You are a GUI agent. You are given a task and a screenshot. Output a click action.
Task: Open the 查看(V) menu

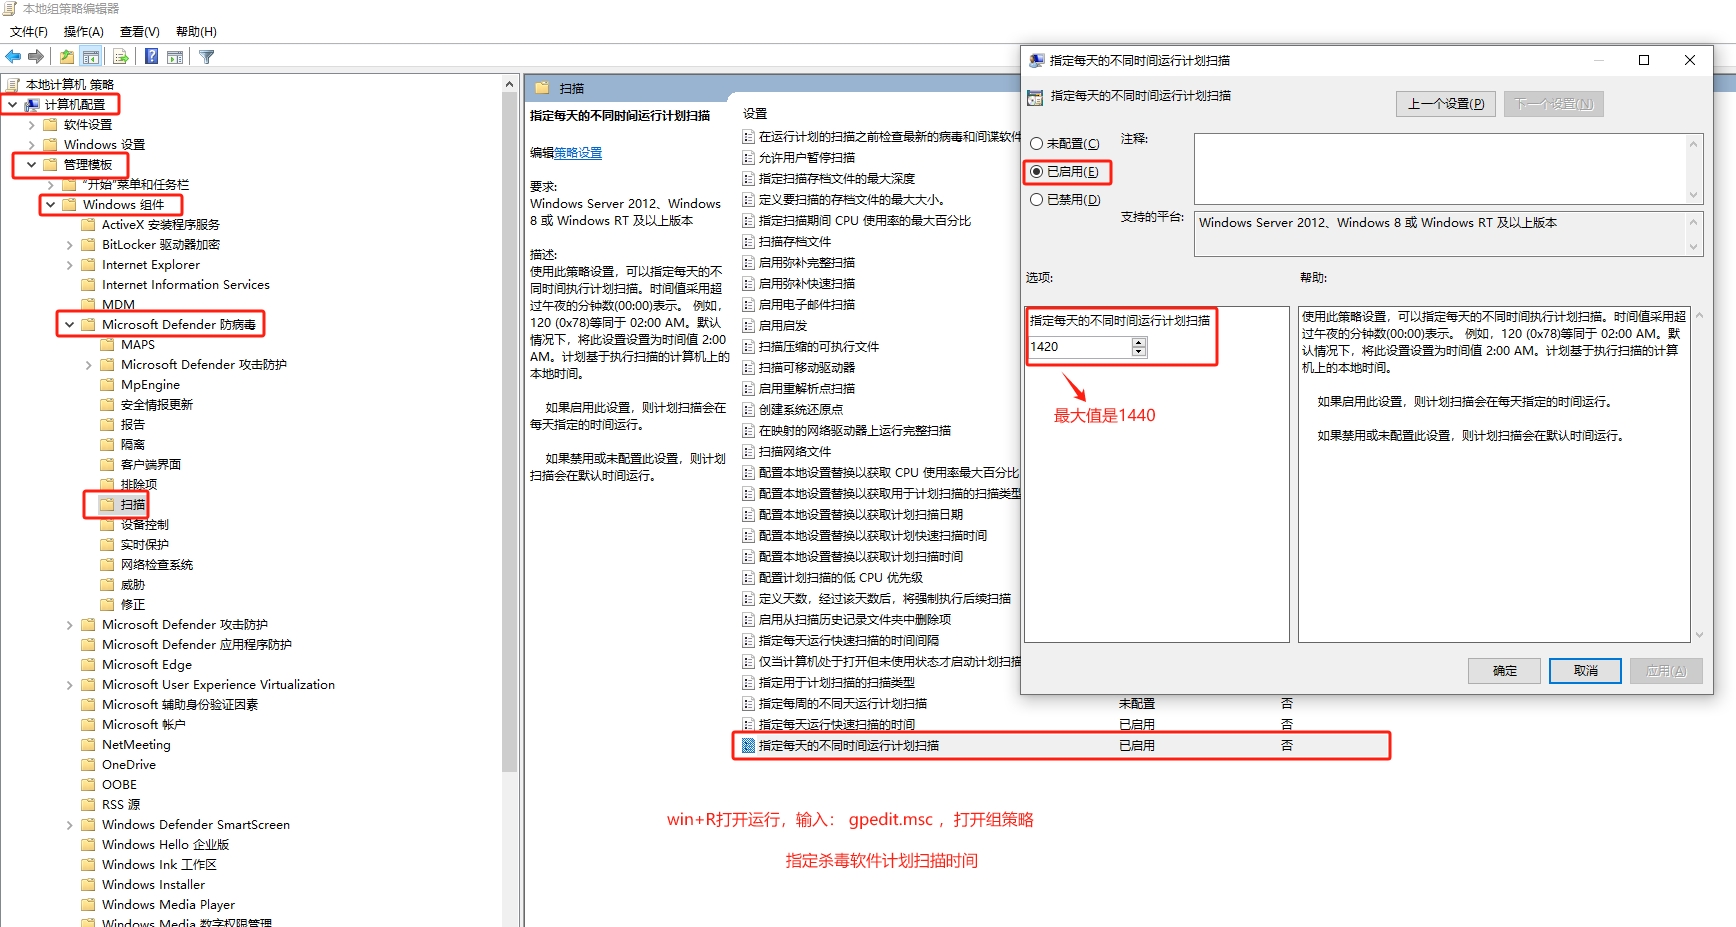click(139, 32)
